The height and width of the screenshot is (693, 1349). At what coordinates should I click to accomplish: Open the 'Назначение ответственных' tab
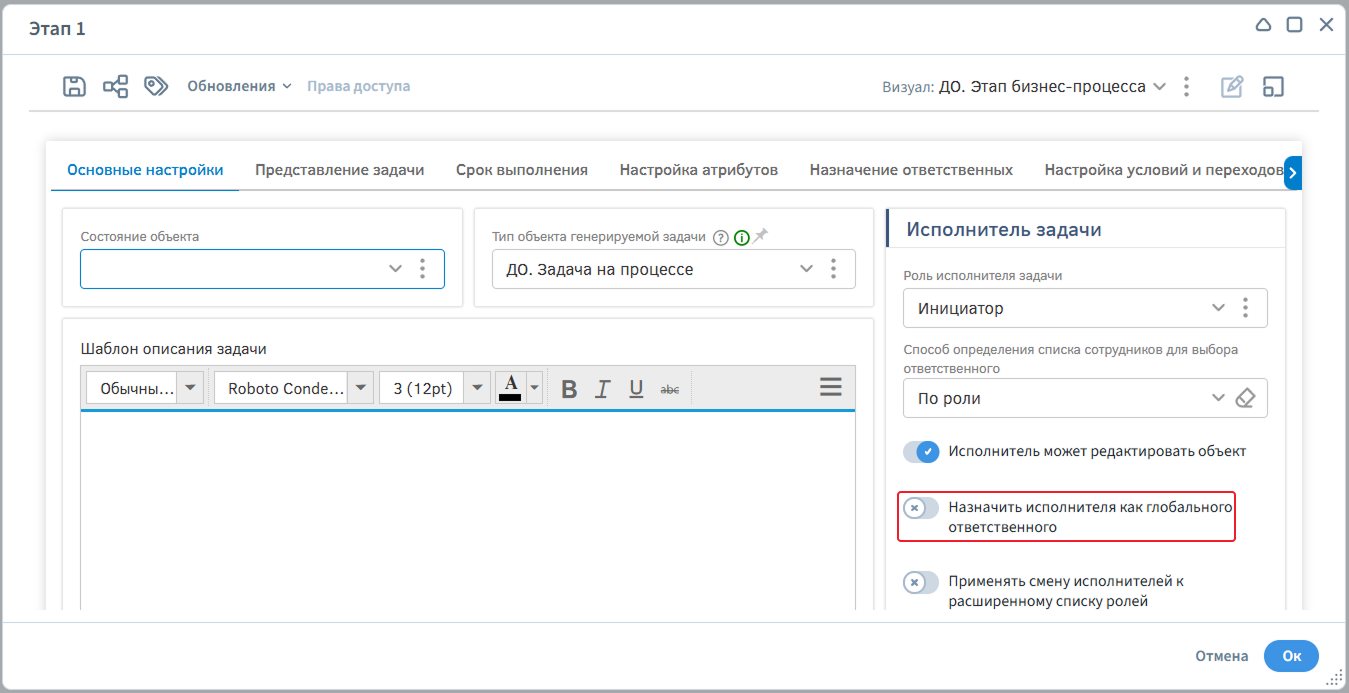[x=910, y=170]
